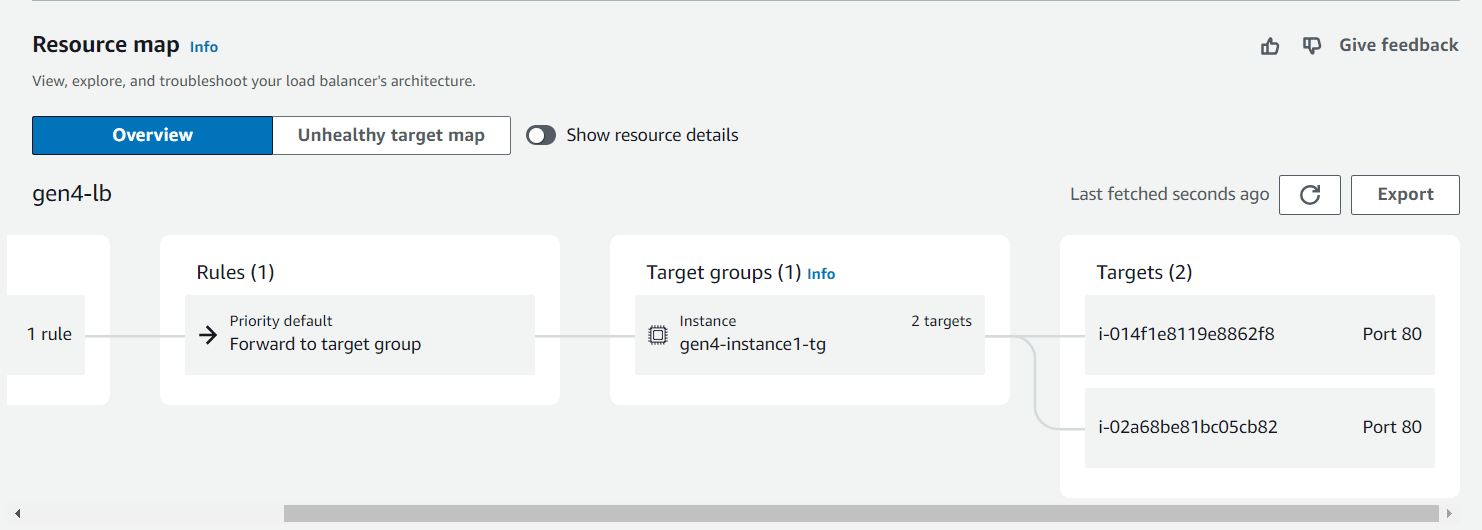Refresh the resource map
The height and width of the screenshot is (530, 1482).
(1310, 195)
